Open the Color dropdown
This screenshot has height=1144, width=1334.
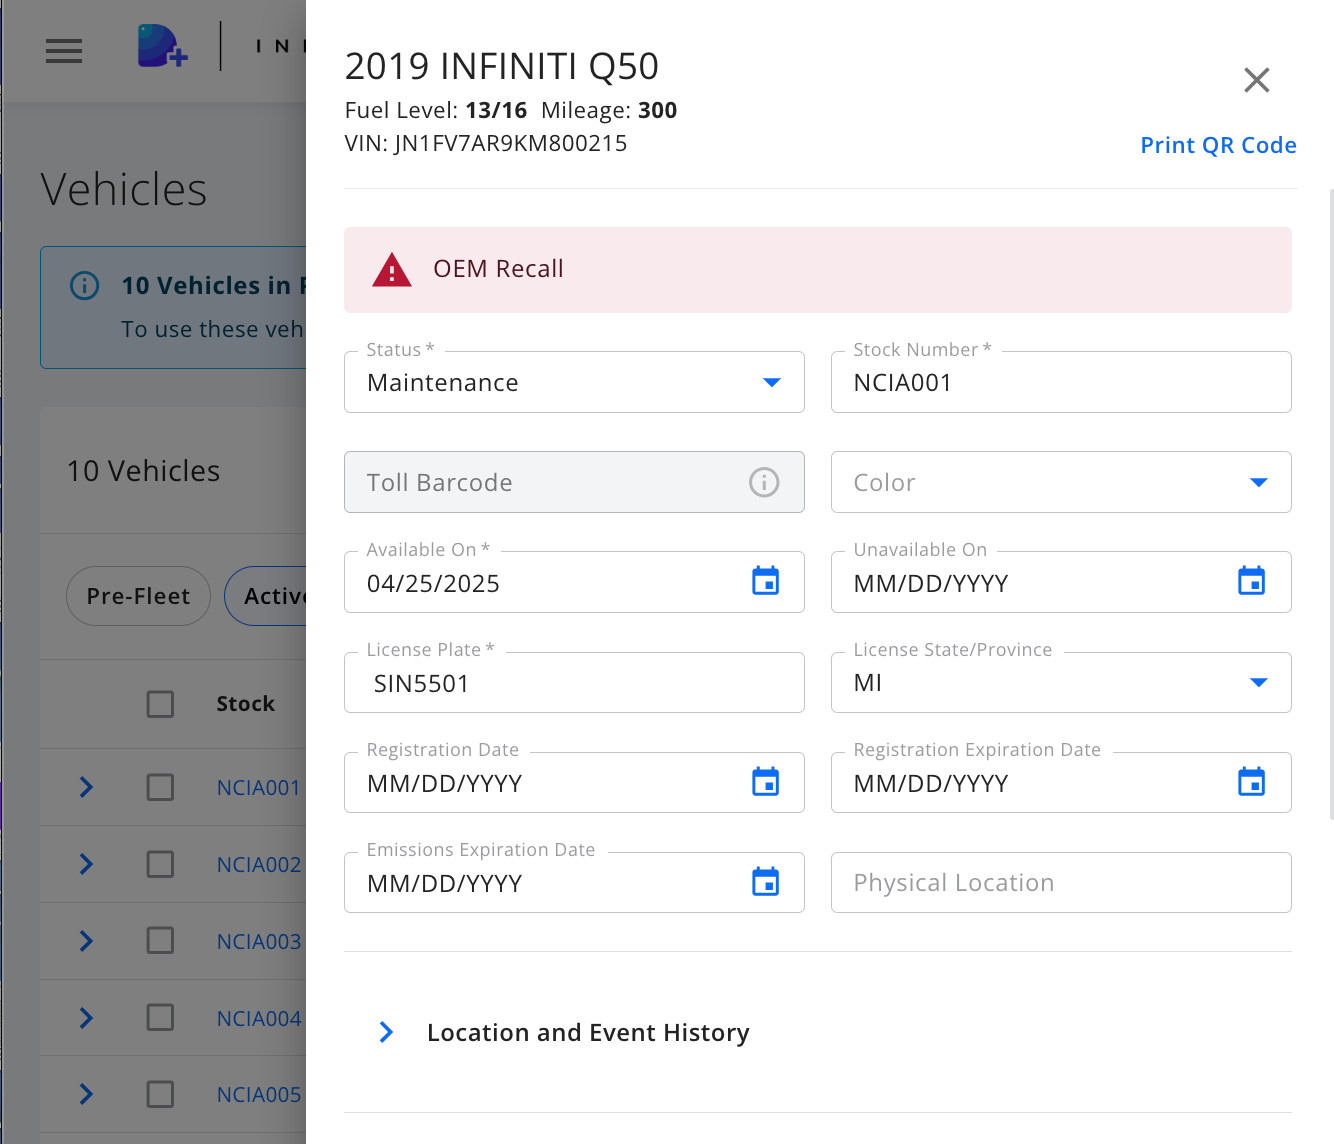tap(1061, 482)
